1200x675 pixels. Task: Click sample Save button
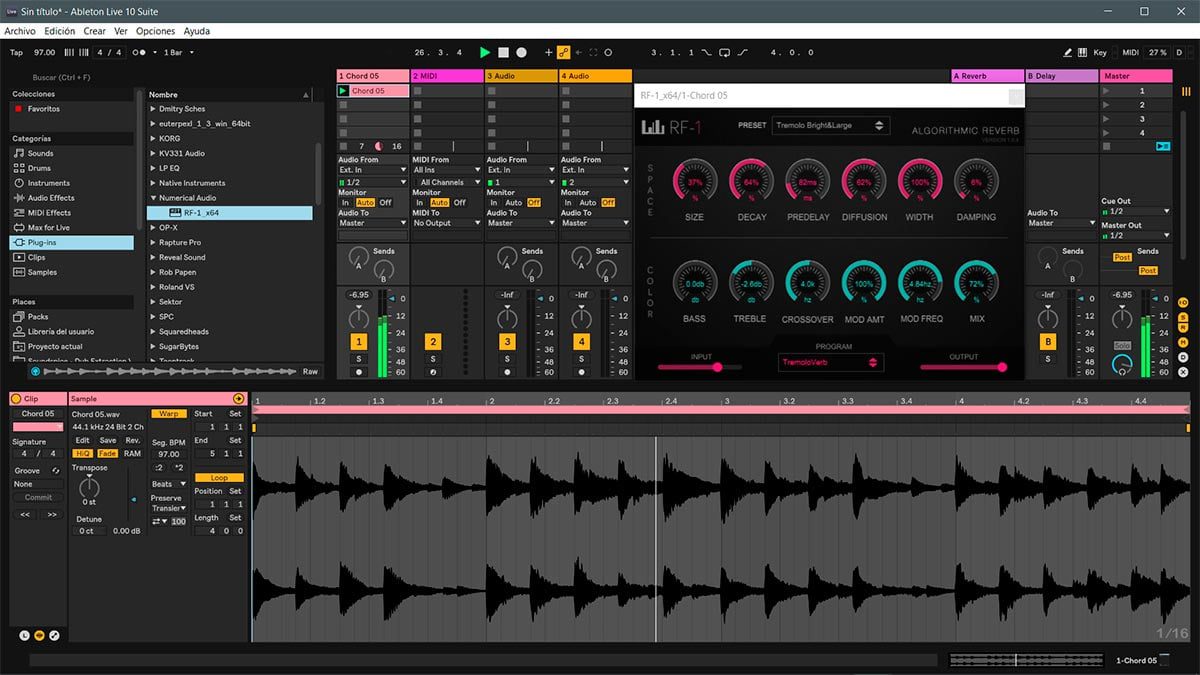pyautogui.click(x=107, y=440)
